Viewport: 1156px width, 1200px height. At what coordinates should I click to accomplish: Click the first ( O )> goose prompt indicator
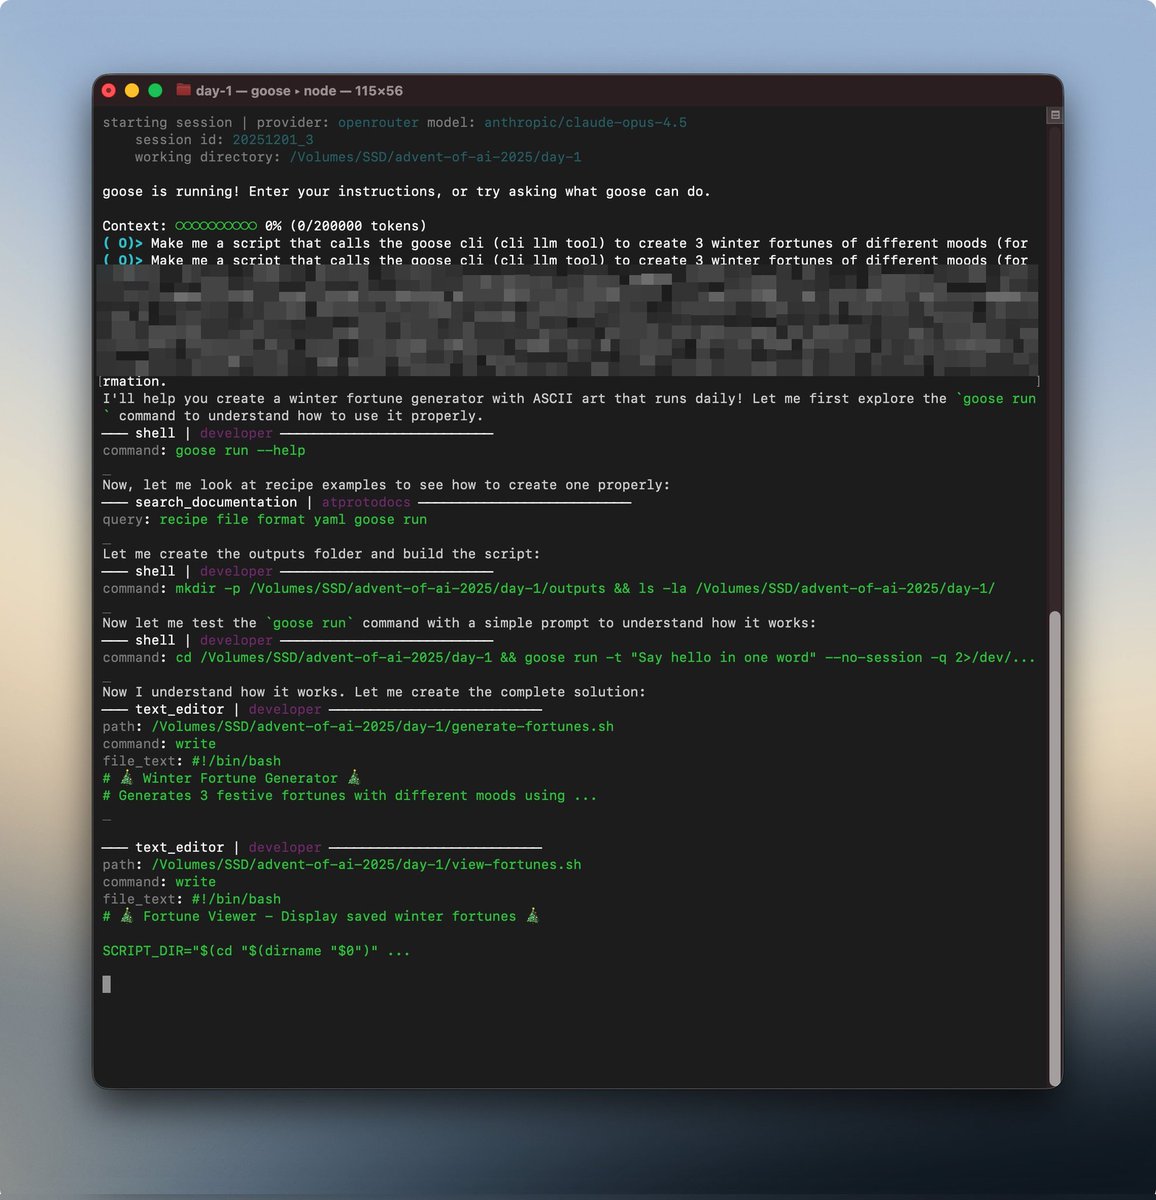click(122, 243)
